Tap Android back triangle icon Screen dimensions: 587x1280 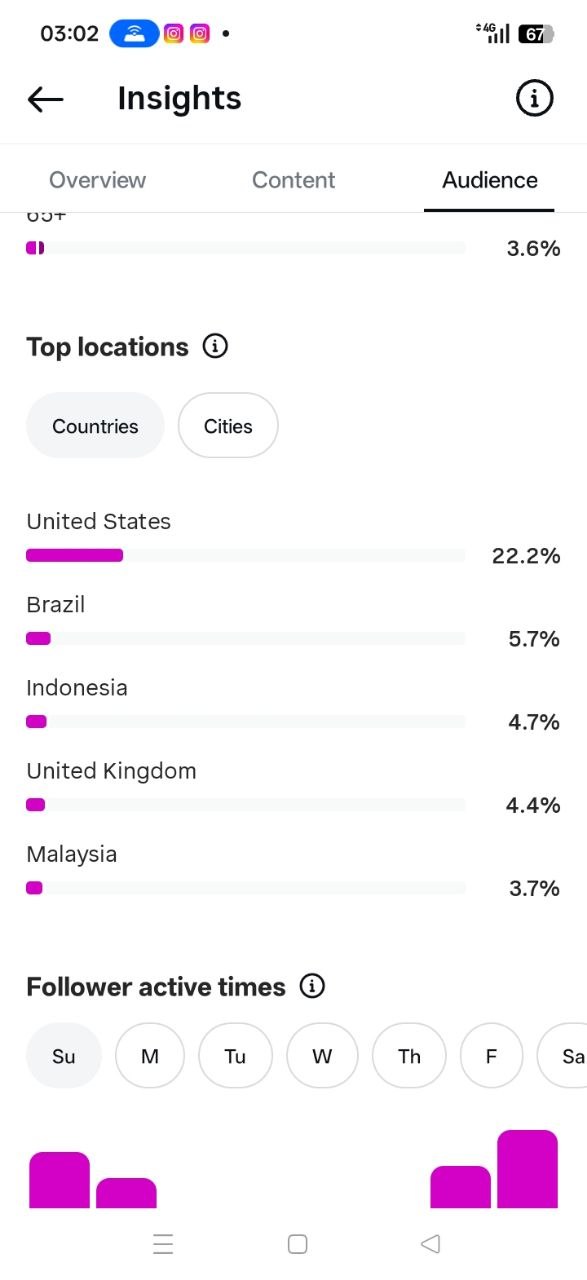coord(430,1244)
